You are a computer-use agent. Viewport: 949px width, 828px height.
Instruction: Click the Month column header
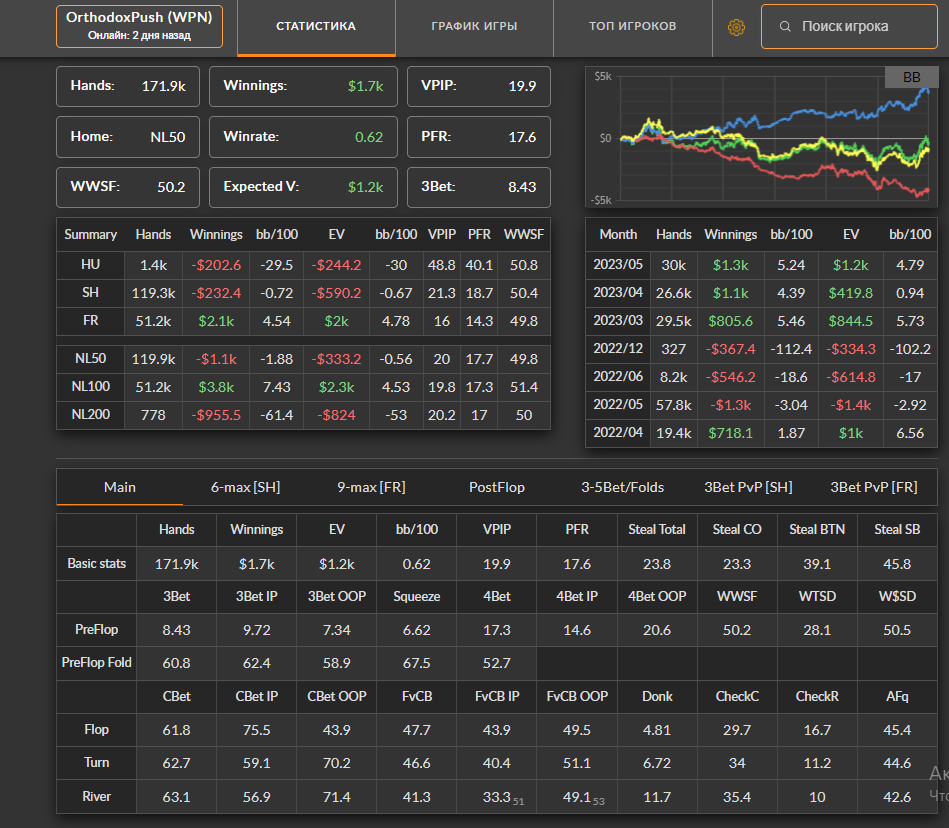(618, 234)
